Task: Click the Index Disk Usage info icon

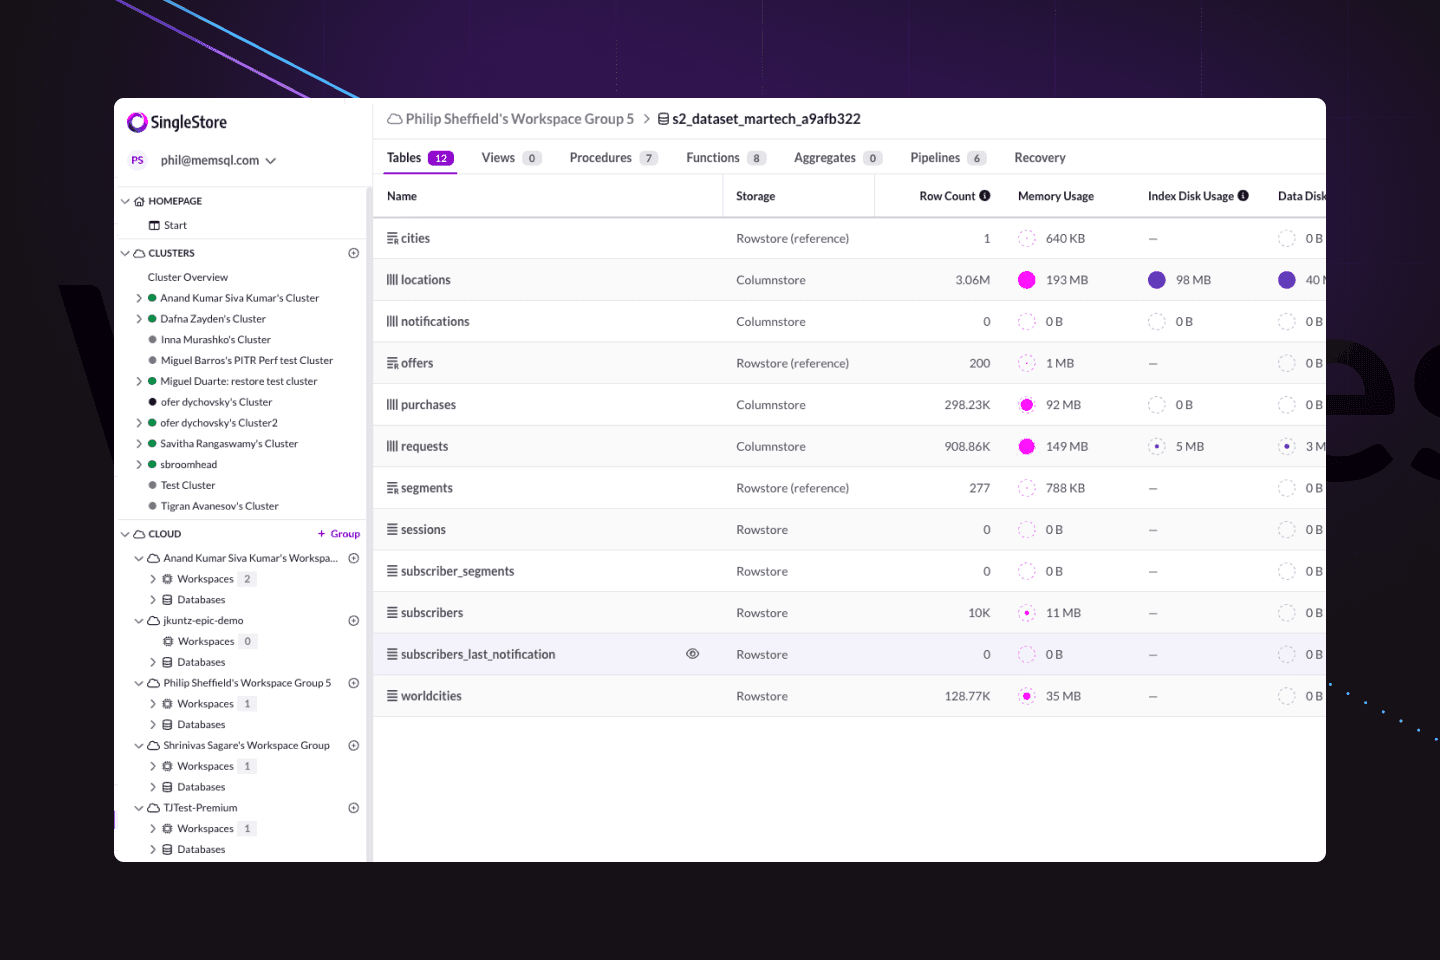Action: (x=1243, y=196)
